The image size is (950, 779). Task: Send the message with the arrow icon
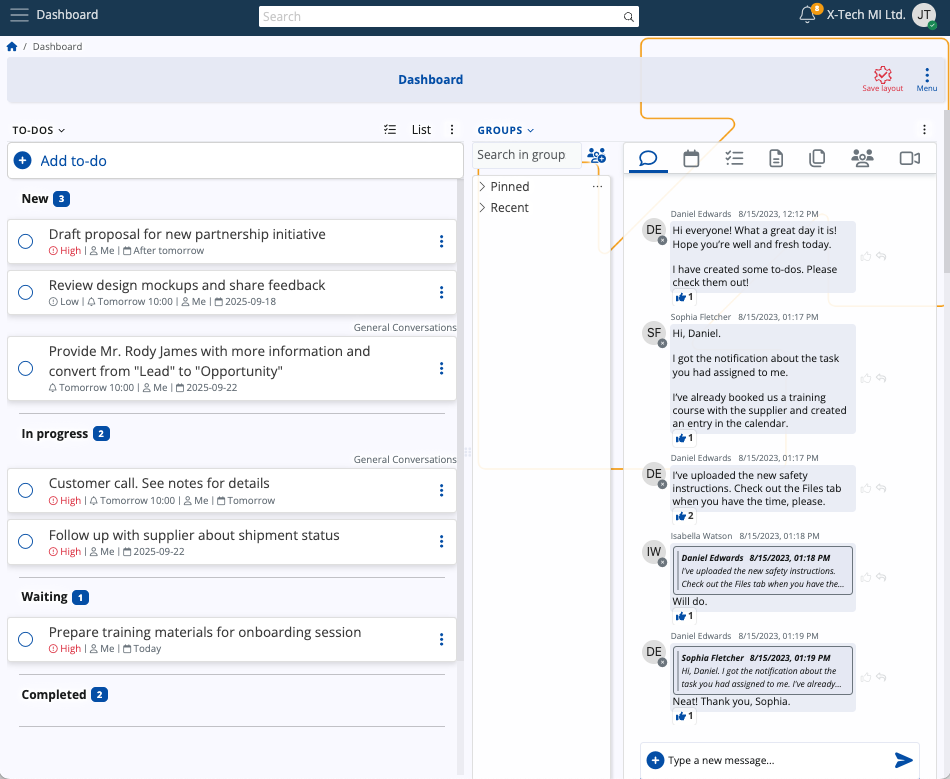coord(903,760)
